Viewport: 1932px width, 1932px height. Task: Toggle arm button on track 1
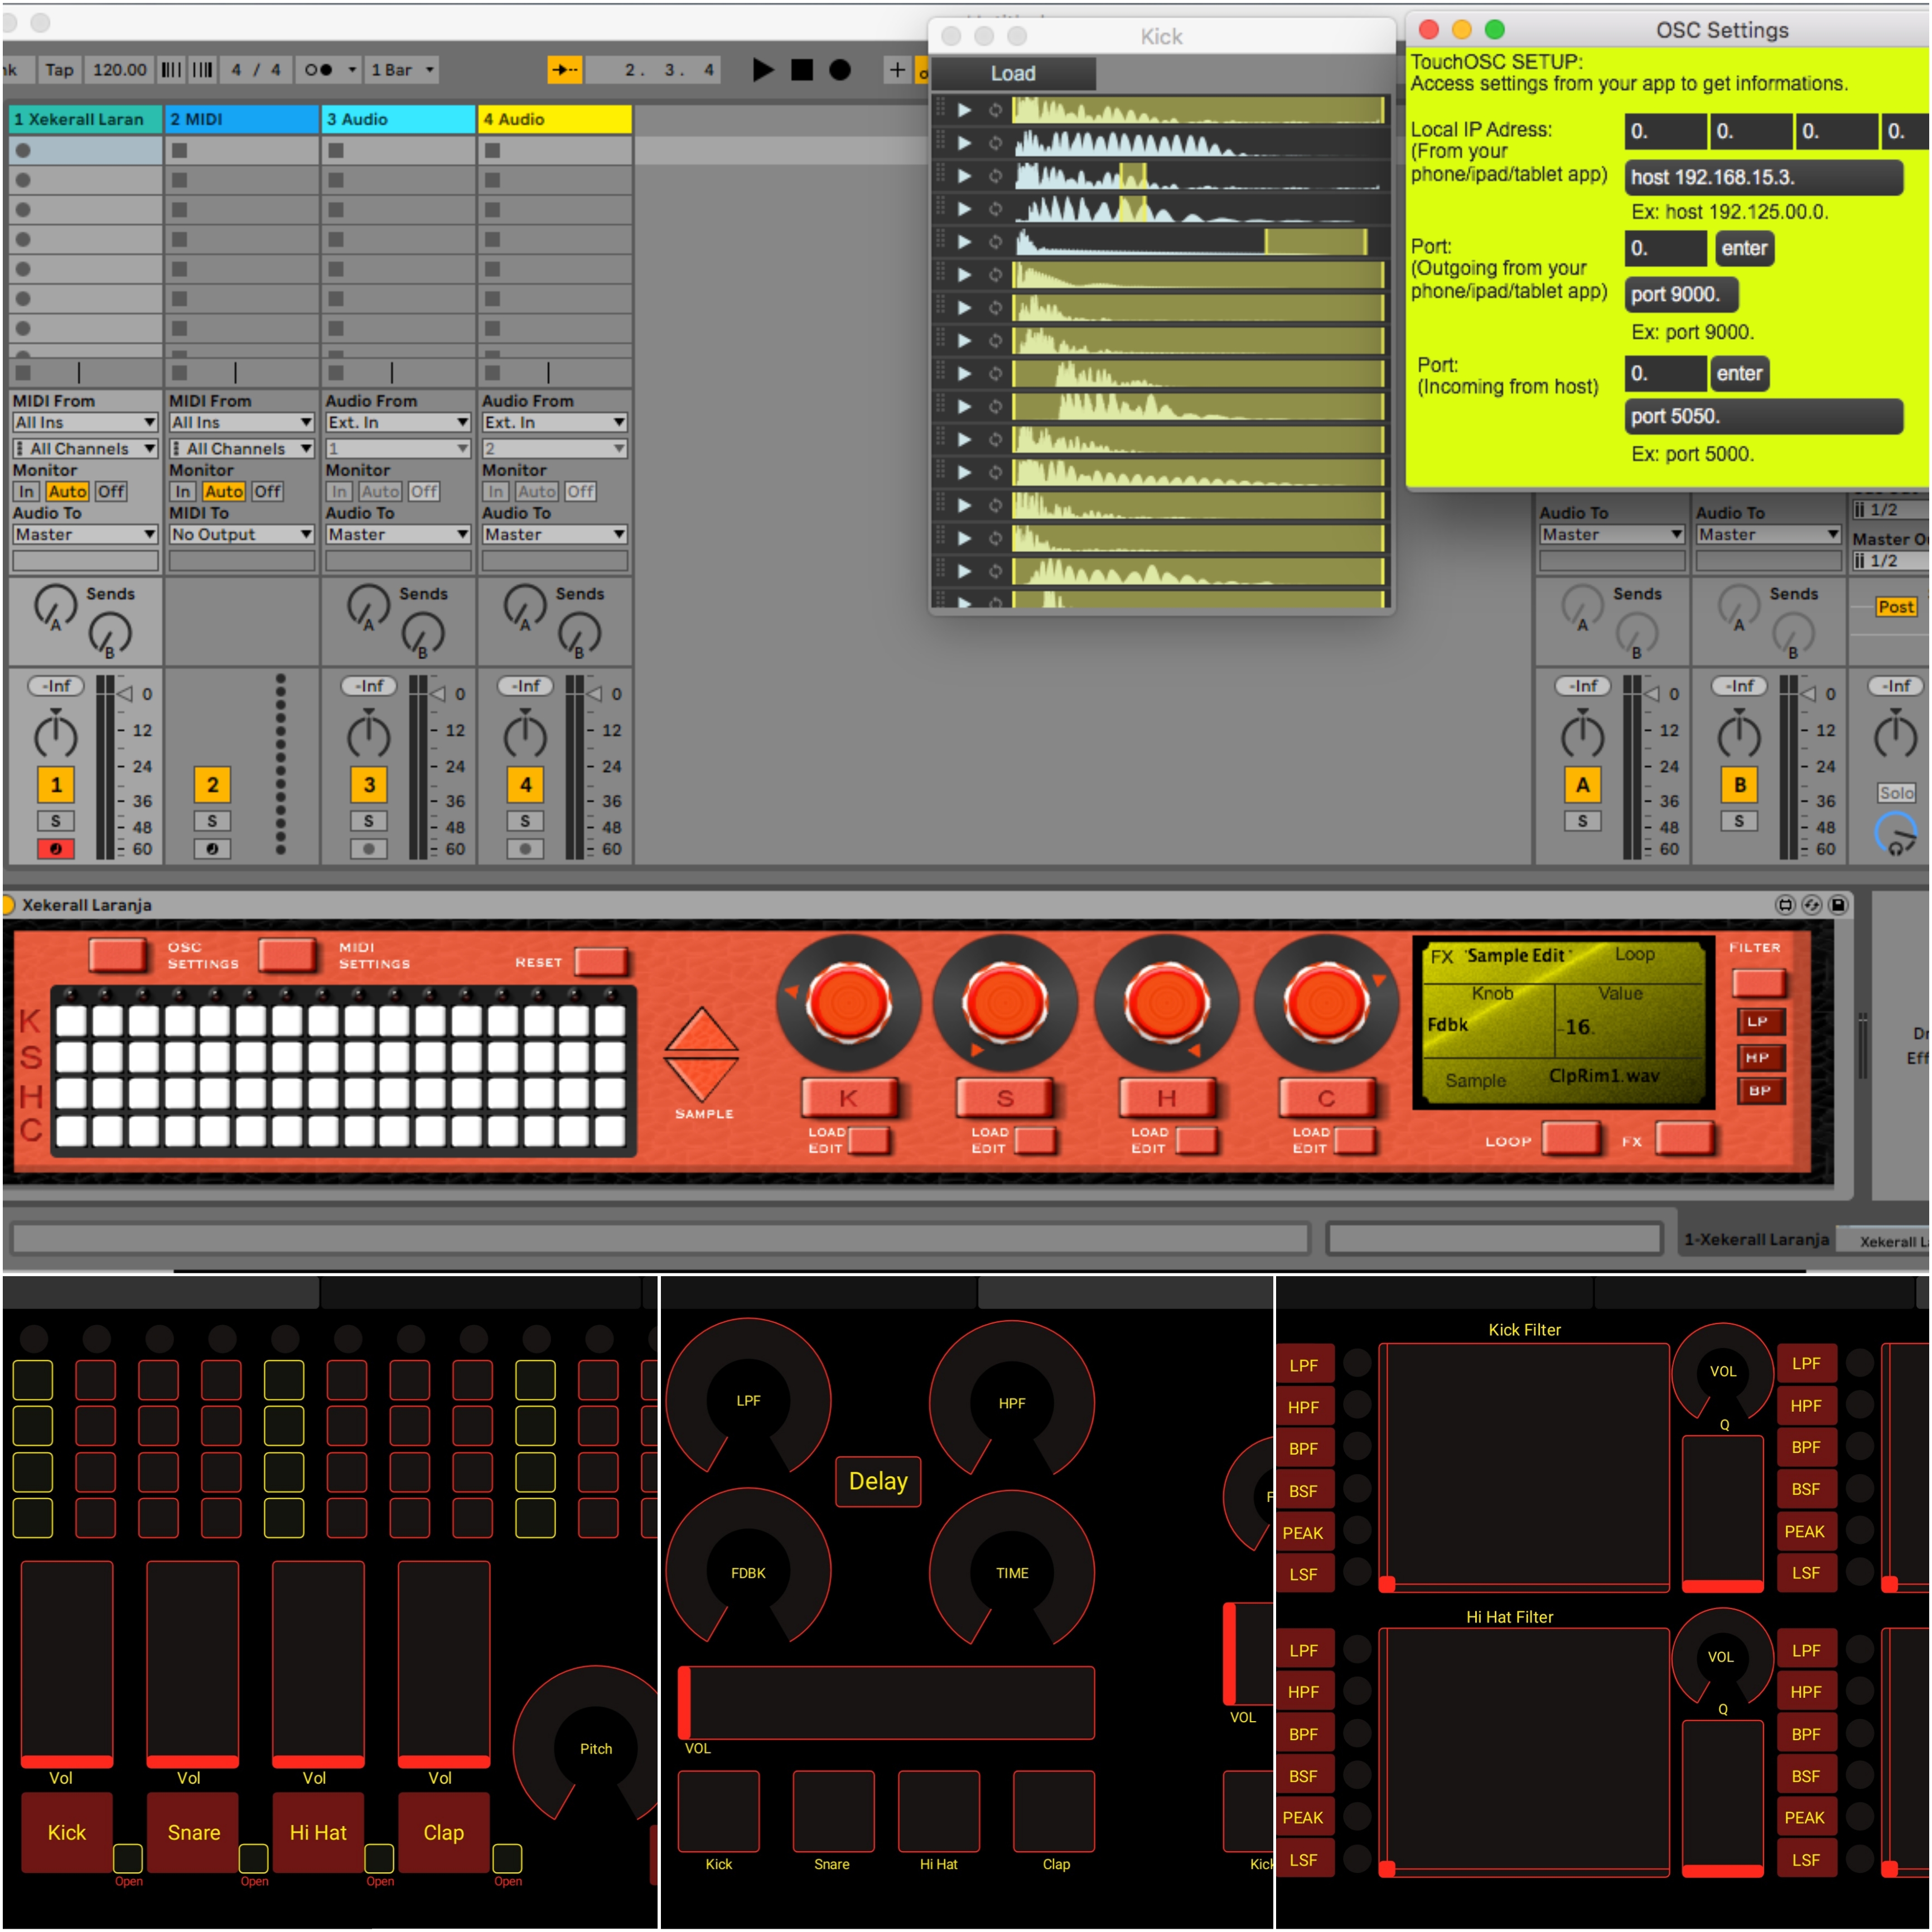click(56, 849)
